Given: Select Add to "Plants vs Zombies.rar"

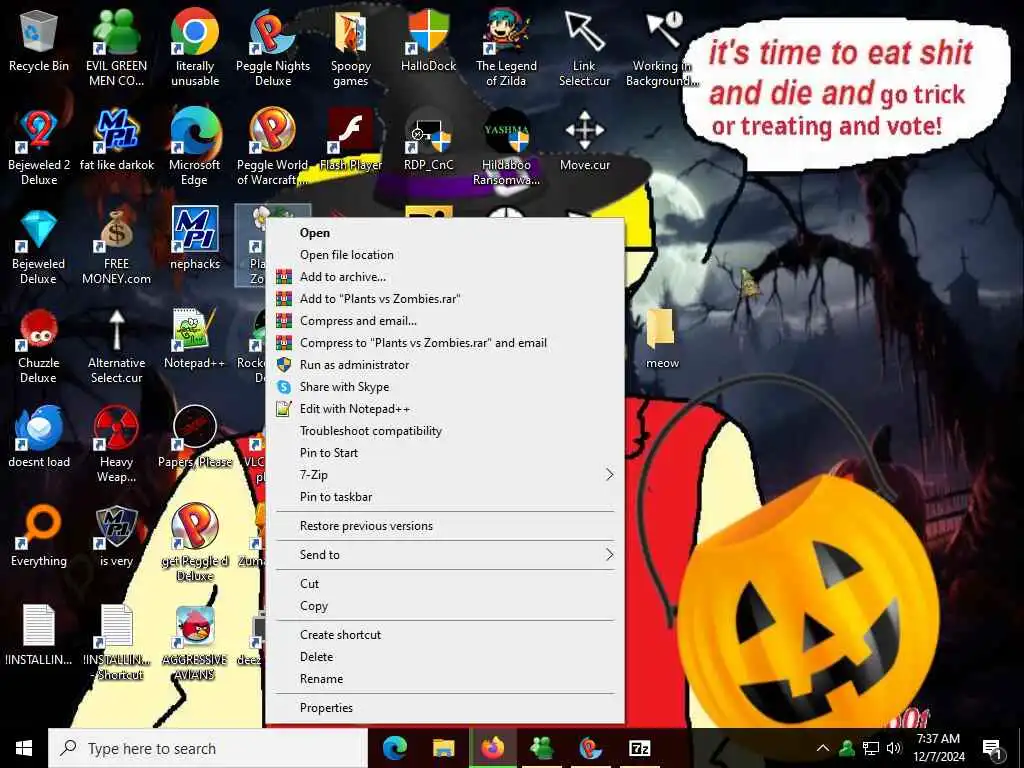Looking at the screenshot, I should point(445,298).
